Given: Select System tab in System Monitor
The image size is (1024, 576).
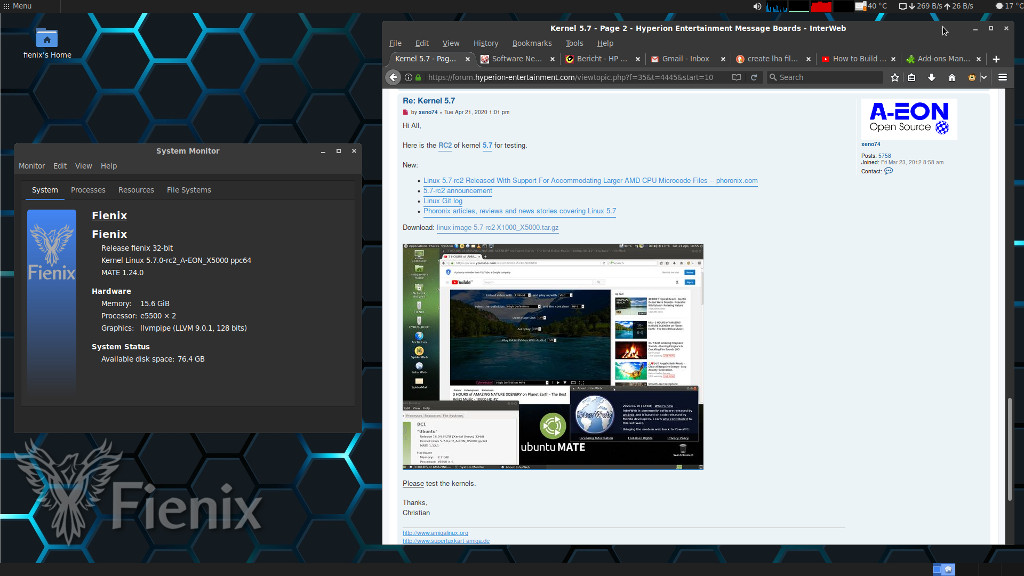Looking at the screenshot, I should (x=45, y=190).
